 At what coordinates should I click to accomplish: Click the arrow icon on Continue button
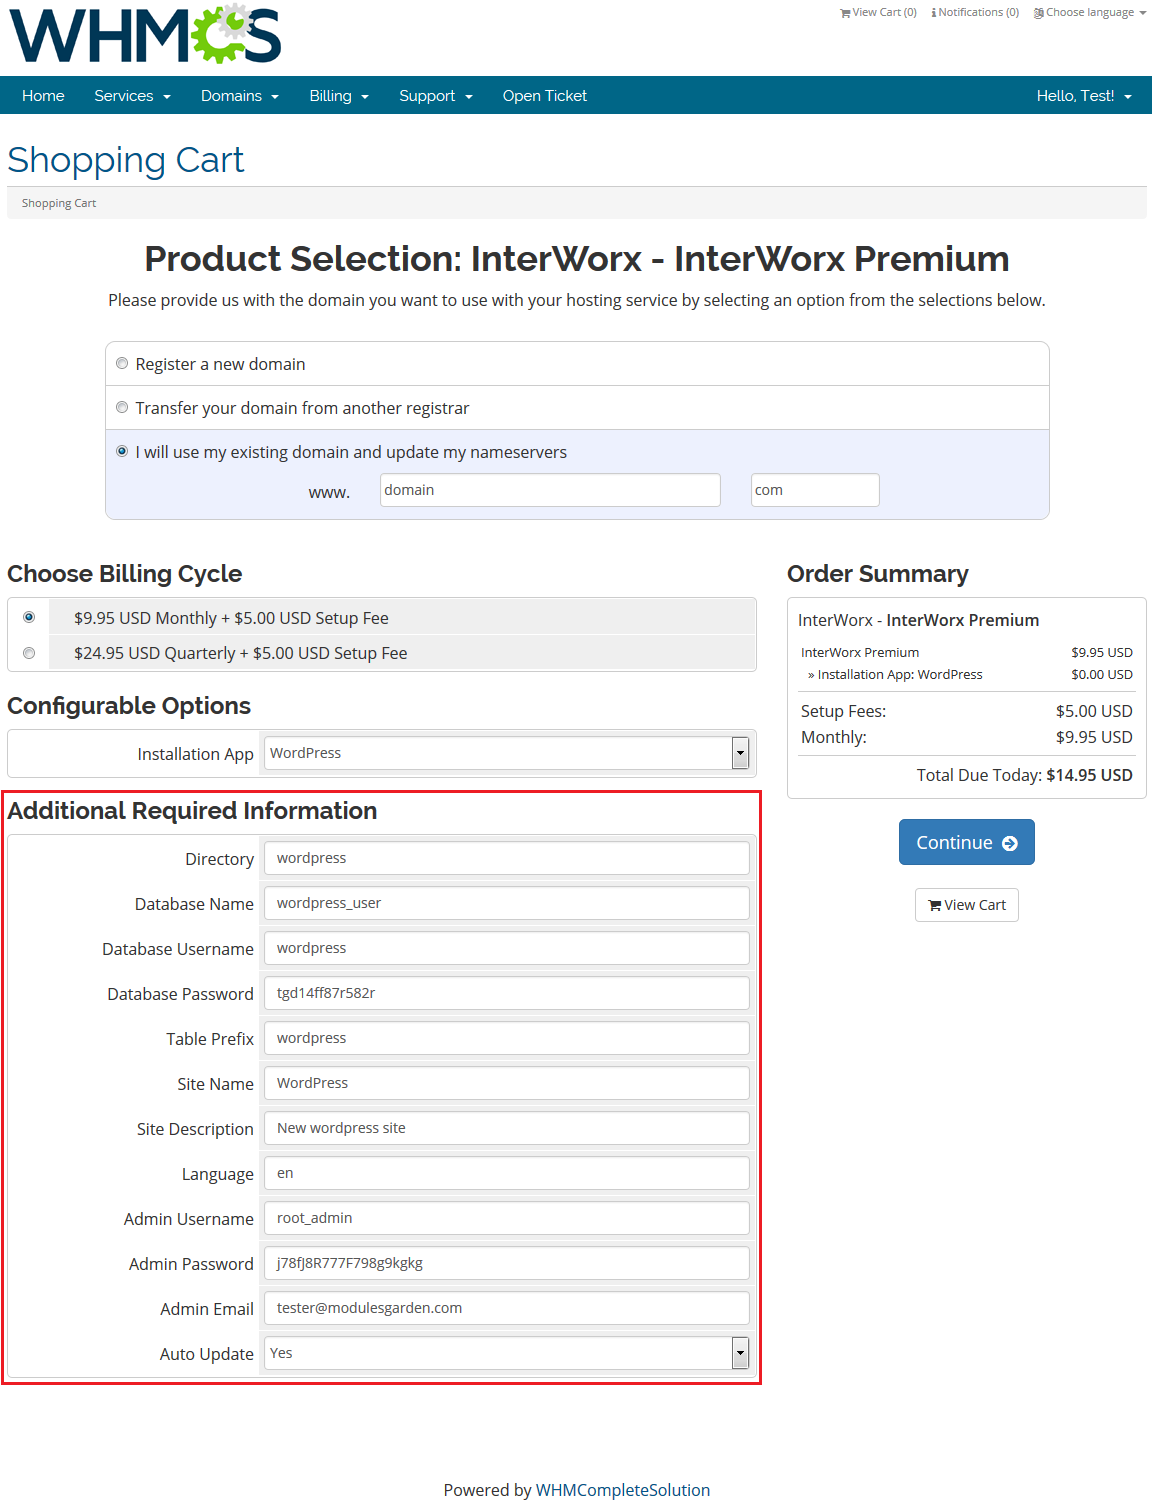[1010, 843]
